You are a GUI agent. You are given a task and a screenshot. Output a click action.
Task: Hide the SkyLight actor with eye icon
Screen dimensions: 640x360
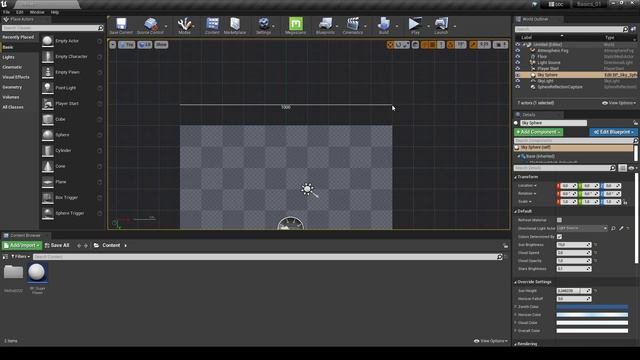[x=518, y=81]
